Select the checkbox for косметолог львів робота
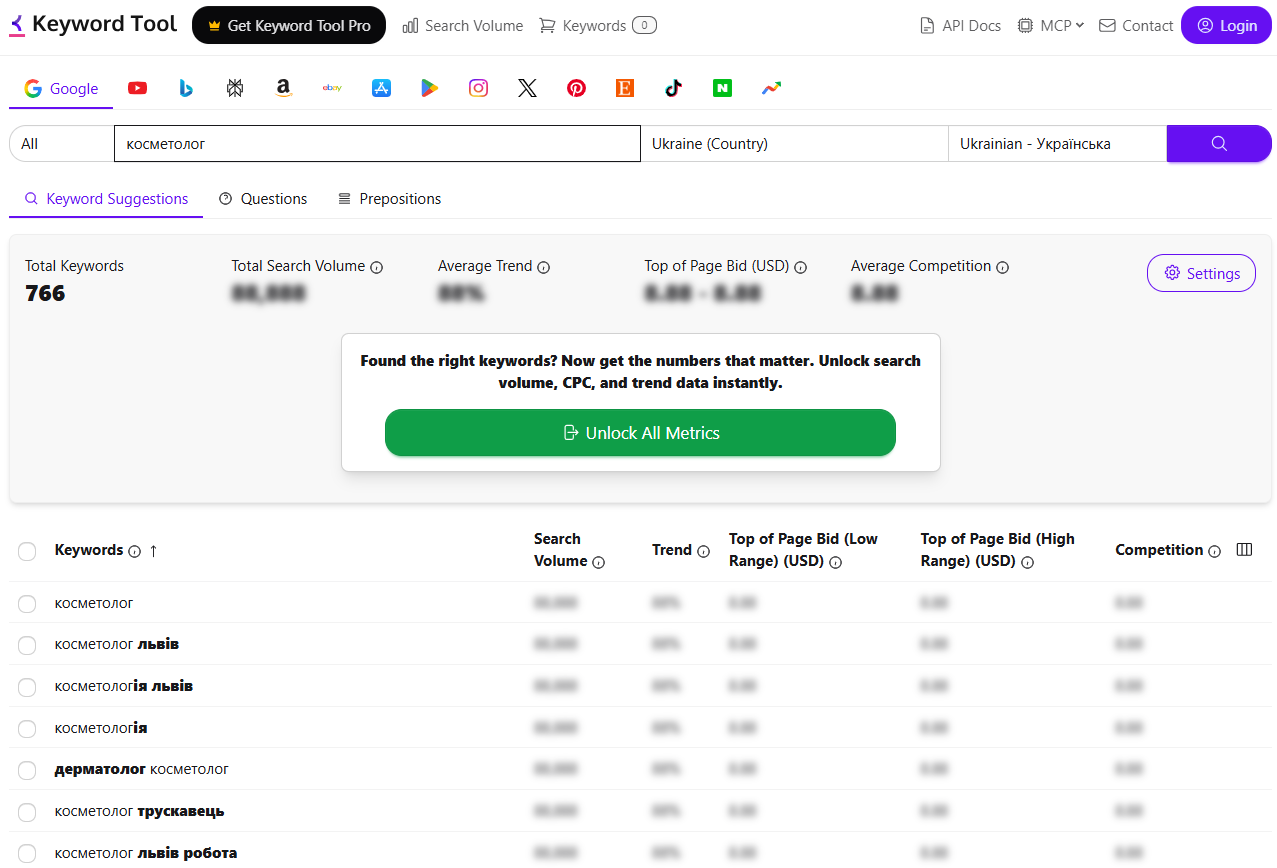Image resolution: width=1277 pixels, height=868 pixels. coord(27,854)
